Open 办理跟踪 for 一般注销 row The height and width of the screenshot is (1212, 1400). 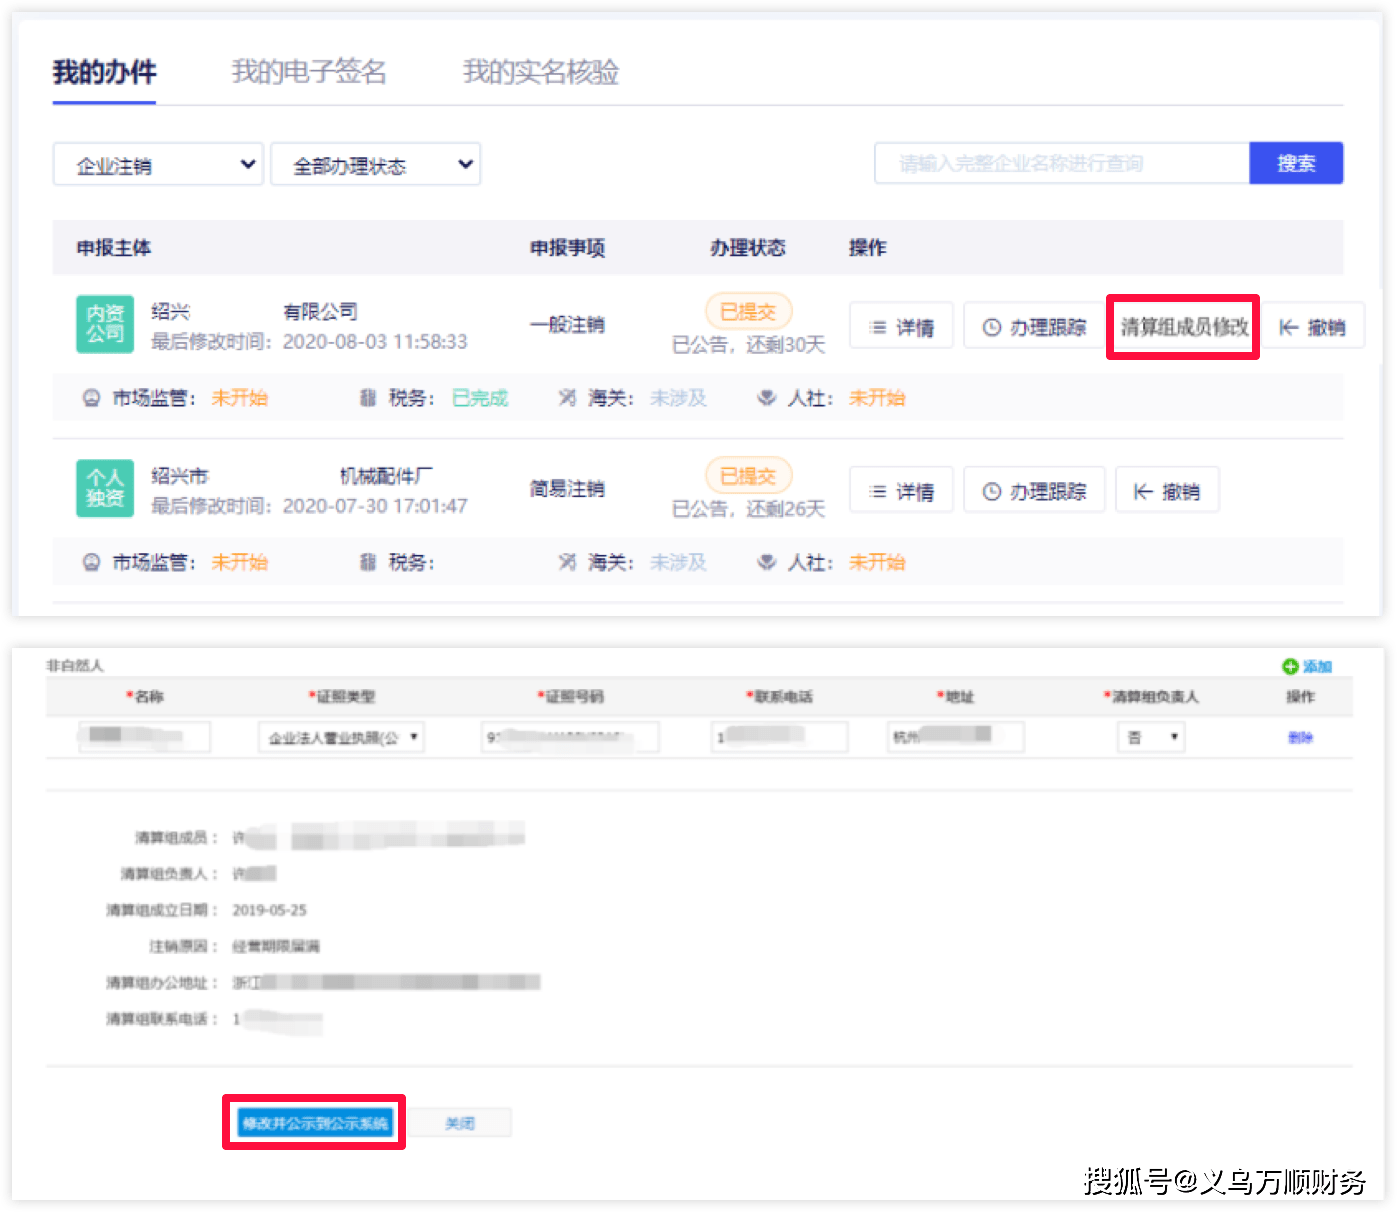coord(1034,326)
